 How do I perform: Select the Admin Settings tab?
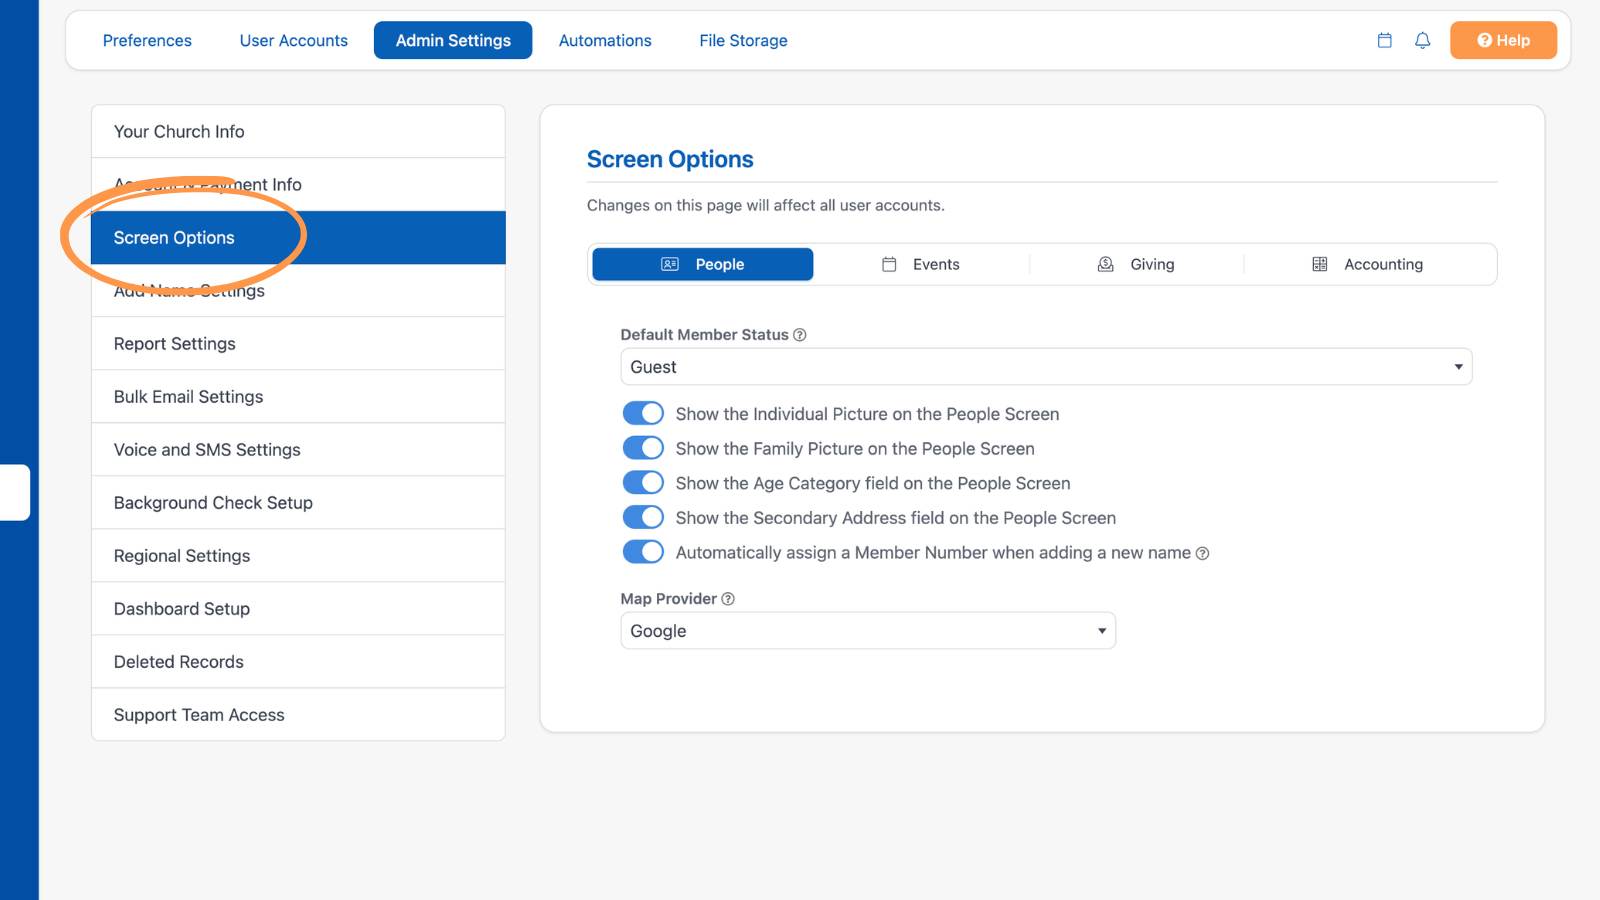pyautogui.click(x=453, y=40)
